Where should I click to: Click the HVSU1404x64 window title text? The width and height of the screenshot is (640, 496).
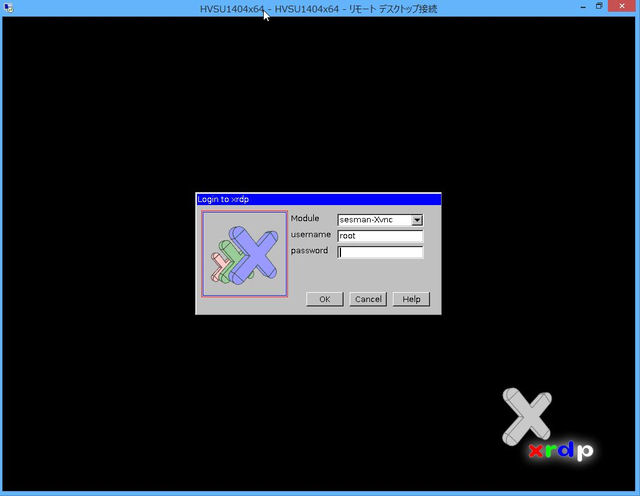click(x=318, y=9)
